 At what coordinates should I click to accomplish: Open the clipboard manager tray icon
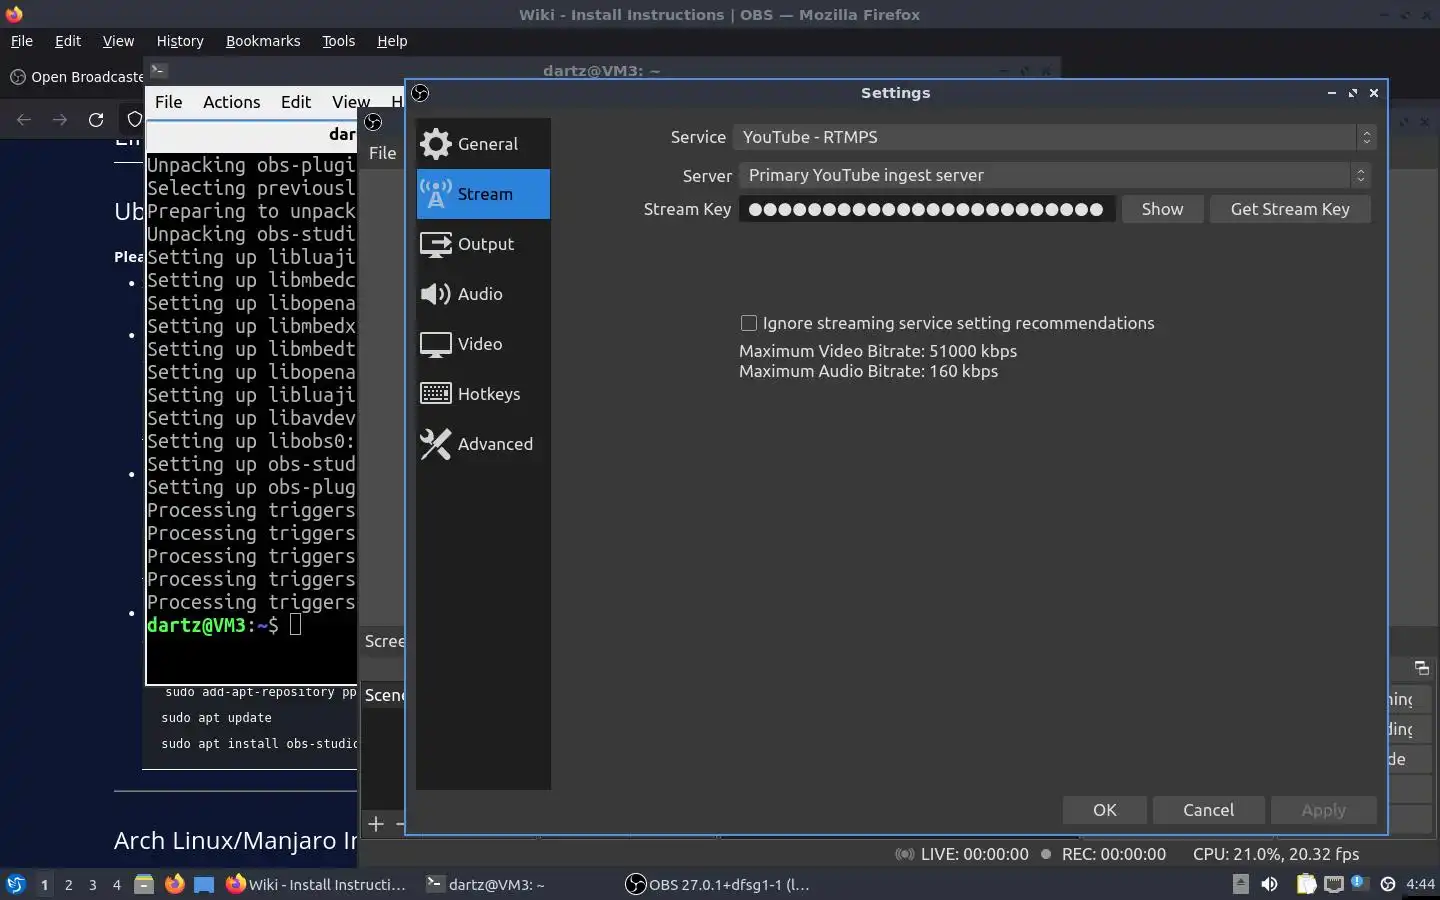pyautogui.click(x=1306, y=884)
